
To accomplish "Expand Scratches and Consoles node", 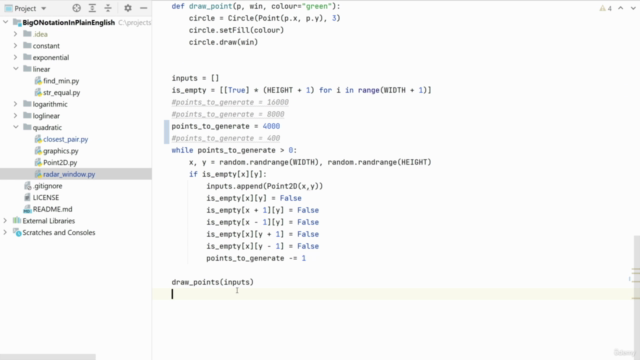I will tap(5, 232).
